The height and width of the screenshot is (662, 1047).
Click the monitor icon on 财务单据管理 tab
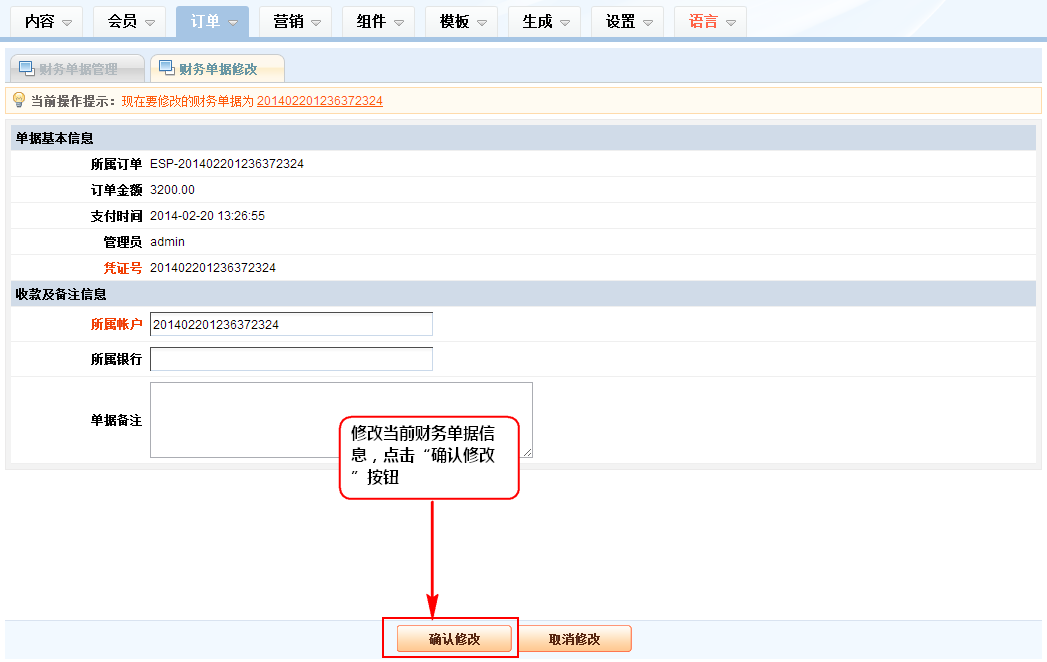[26, 69]
